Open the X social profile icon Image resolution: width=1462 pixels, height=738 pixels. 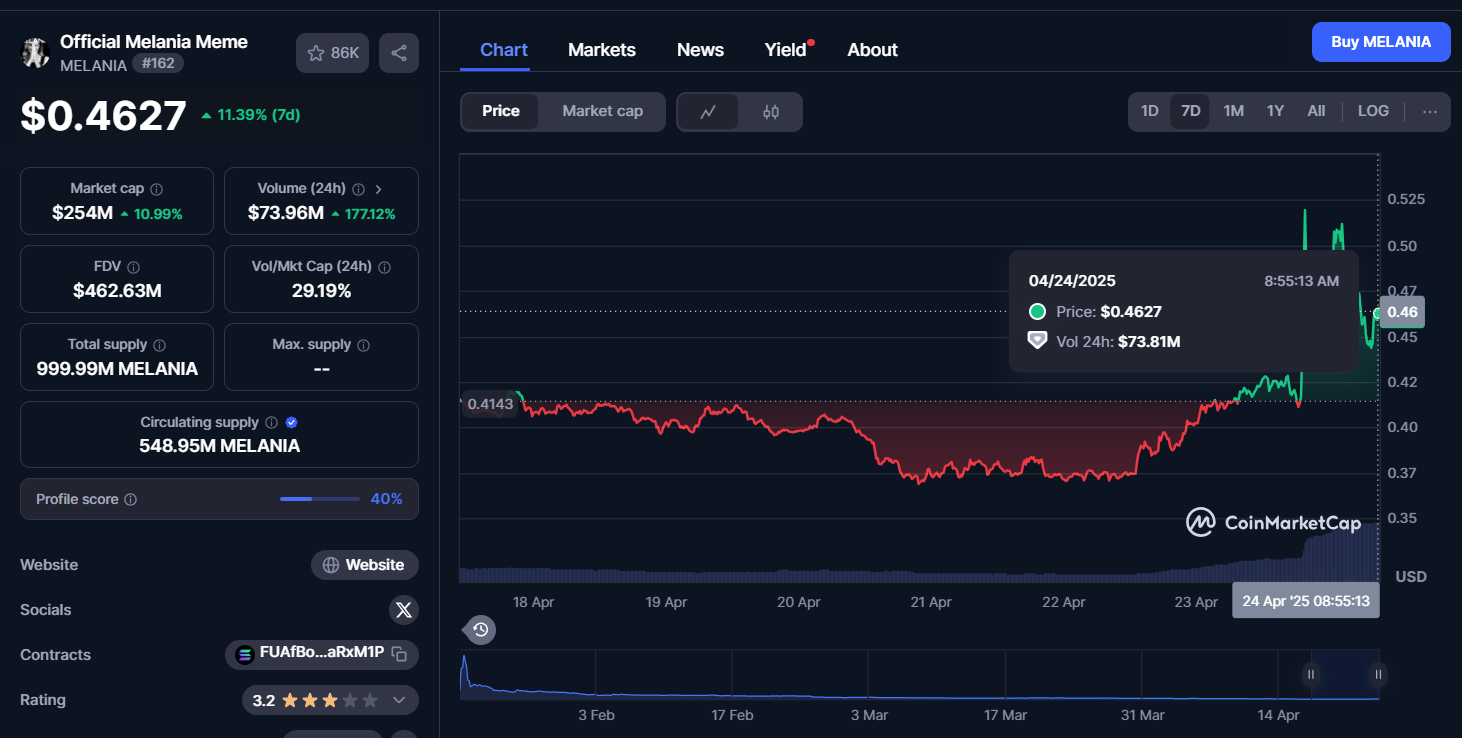click(x=403, y=610)
